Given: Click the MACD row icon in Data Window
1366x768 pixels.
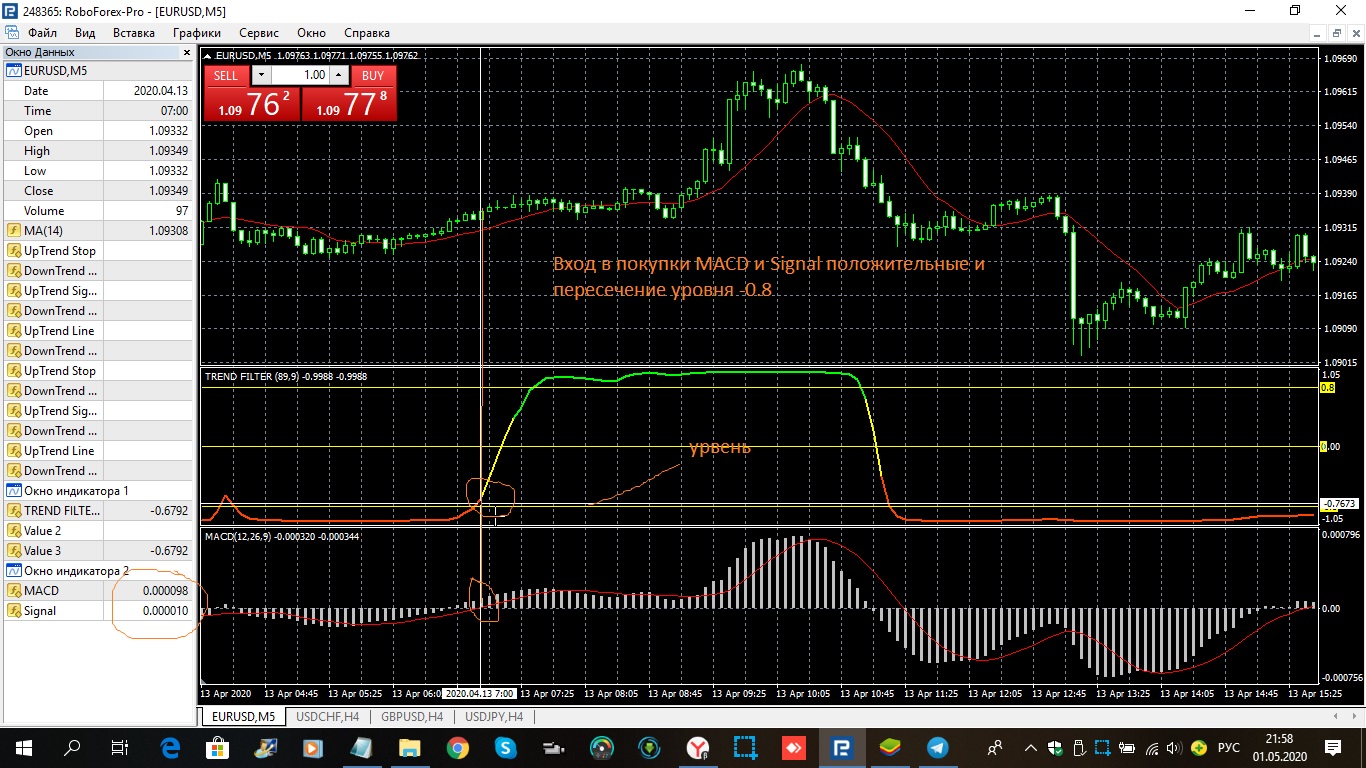Looking at the screenshot, I should click(x=14, y=590).
